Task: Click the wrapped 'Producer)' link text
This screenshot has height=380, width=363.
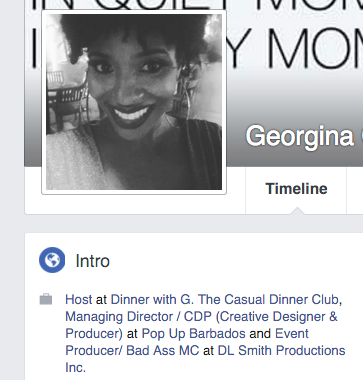Action: pyautogui.click(x=94, y=333)
